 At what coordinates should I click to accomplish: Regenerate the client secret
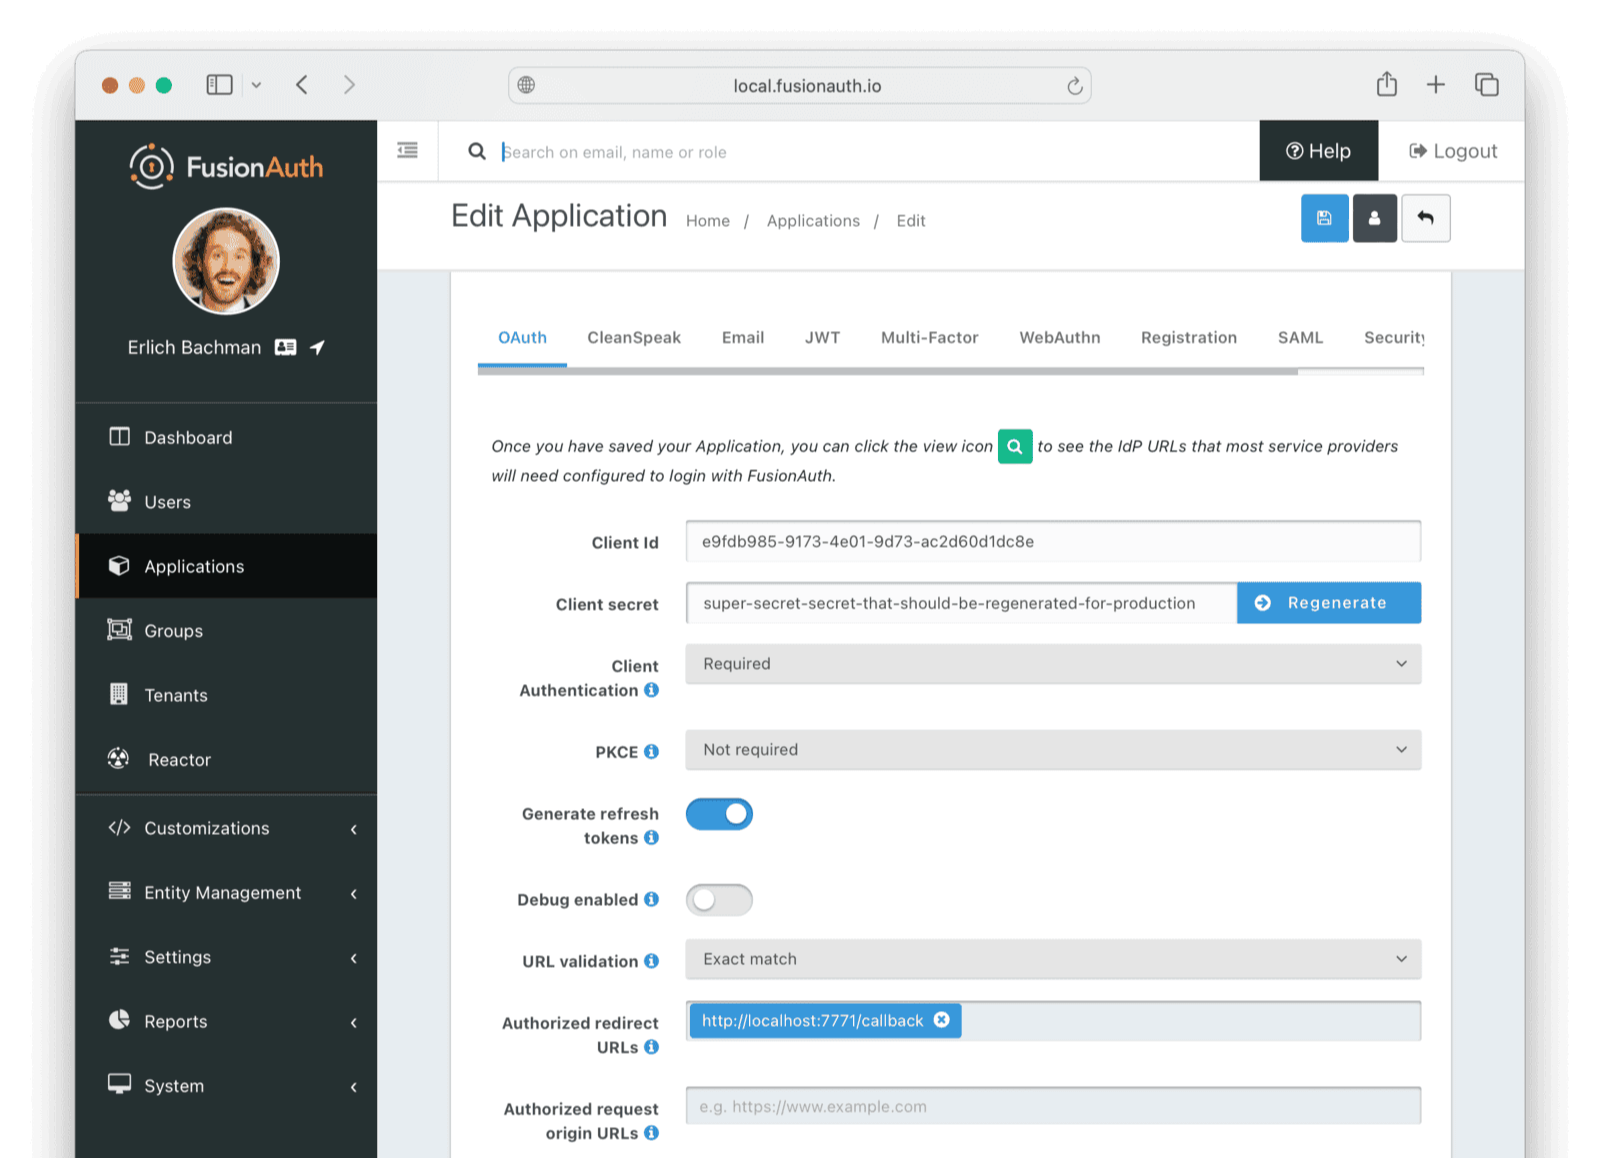tap(1328, 603)
